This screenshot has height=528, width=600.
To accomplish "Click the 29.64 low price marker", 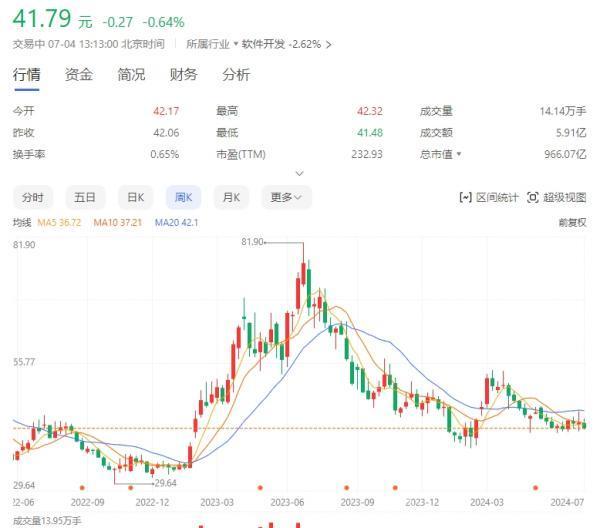I will coord(166,483).
